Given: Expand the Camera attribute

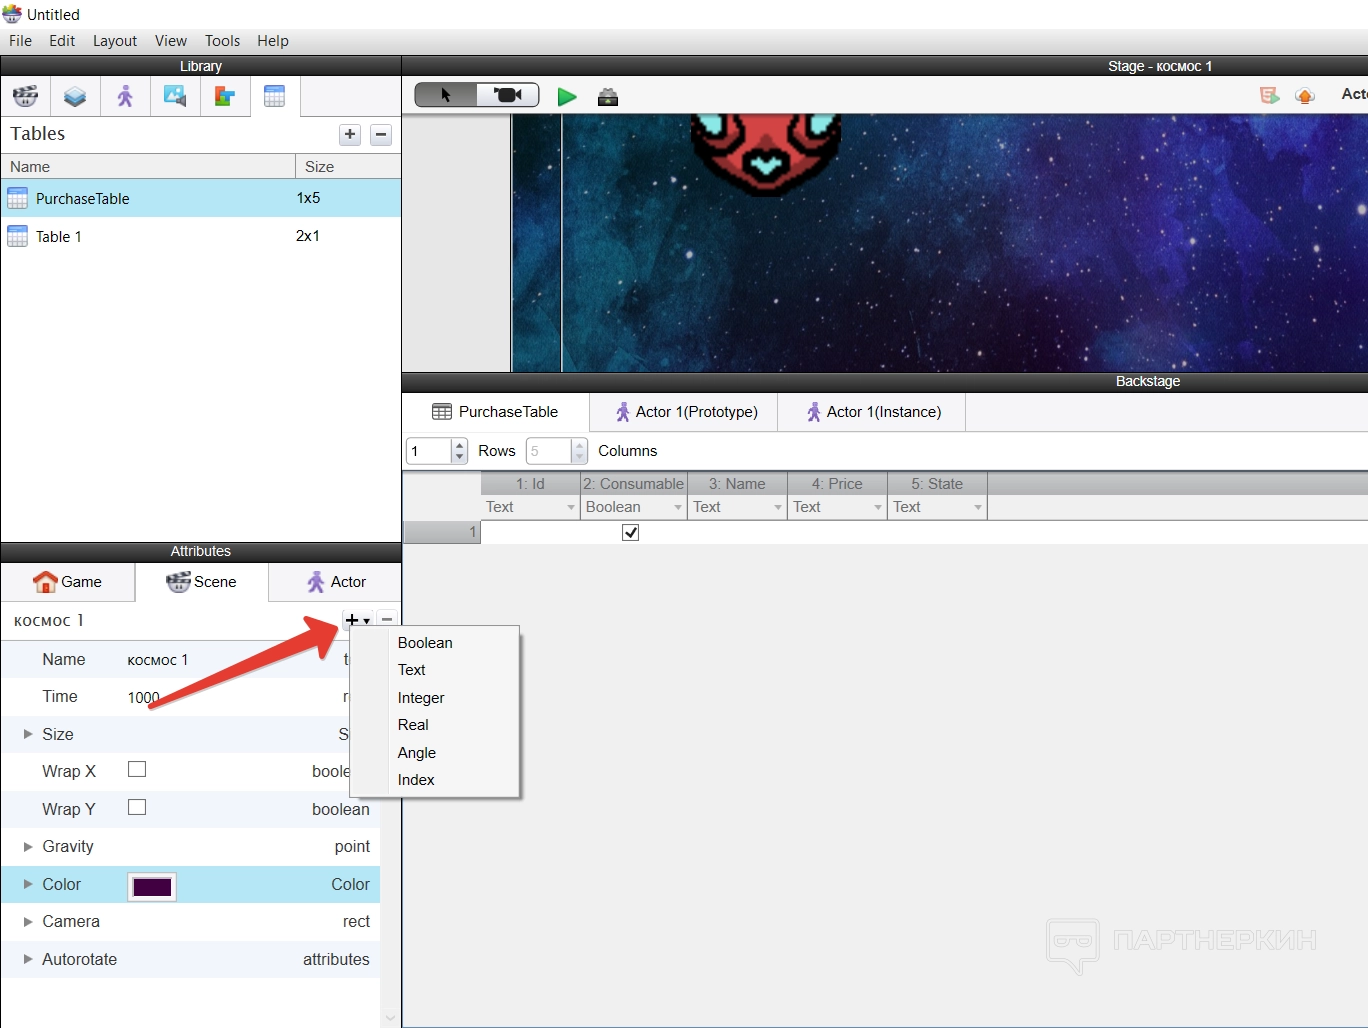Looking at the screenshot, I should (x=28, y=922).
